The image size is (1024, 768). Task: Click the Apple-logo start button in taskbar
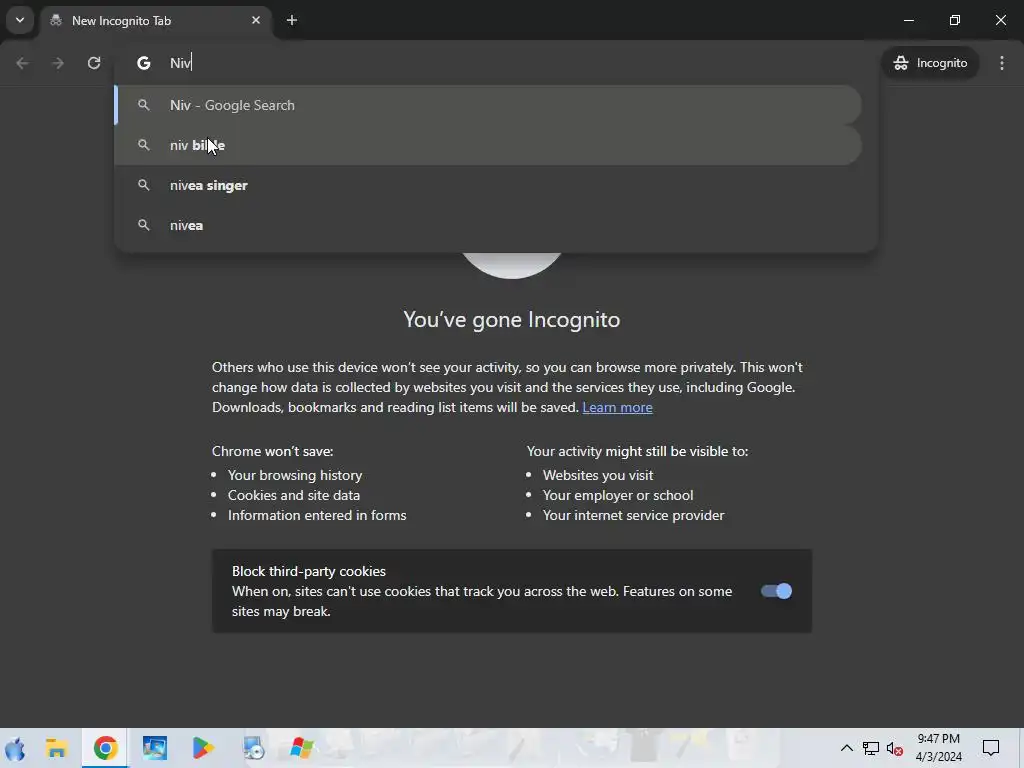tap(15, 748)
